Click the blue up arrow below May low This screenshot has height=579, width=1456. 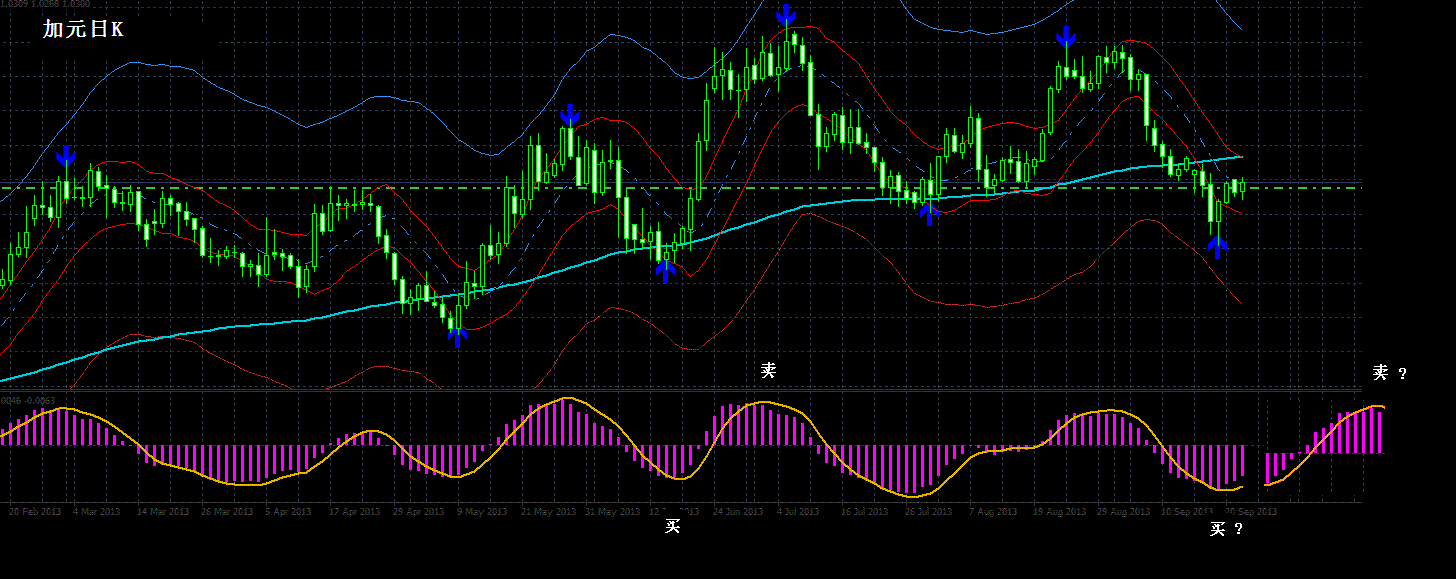coord(457,335)
